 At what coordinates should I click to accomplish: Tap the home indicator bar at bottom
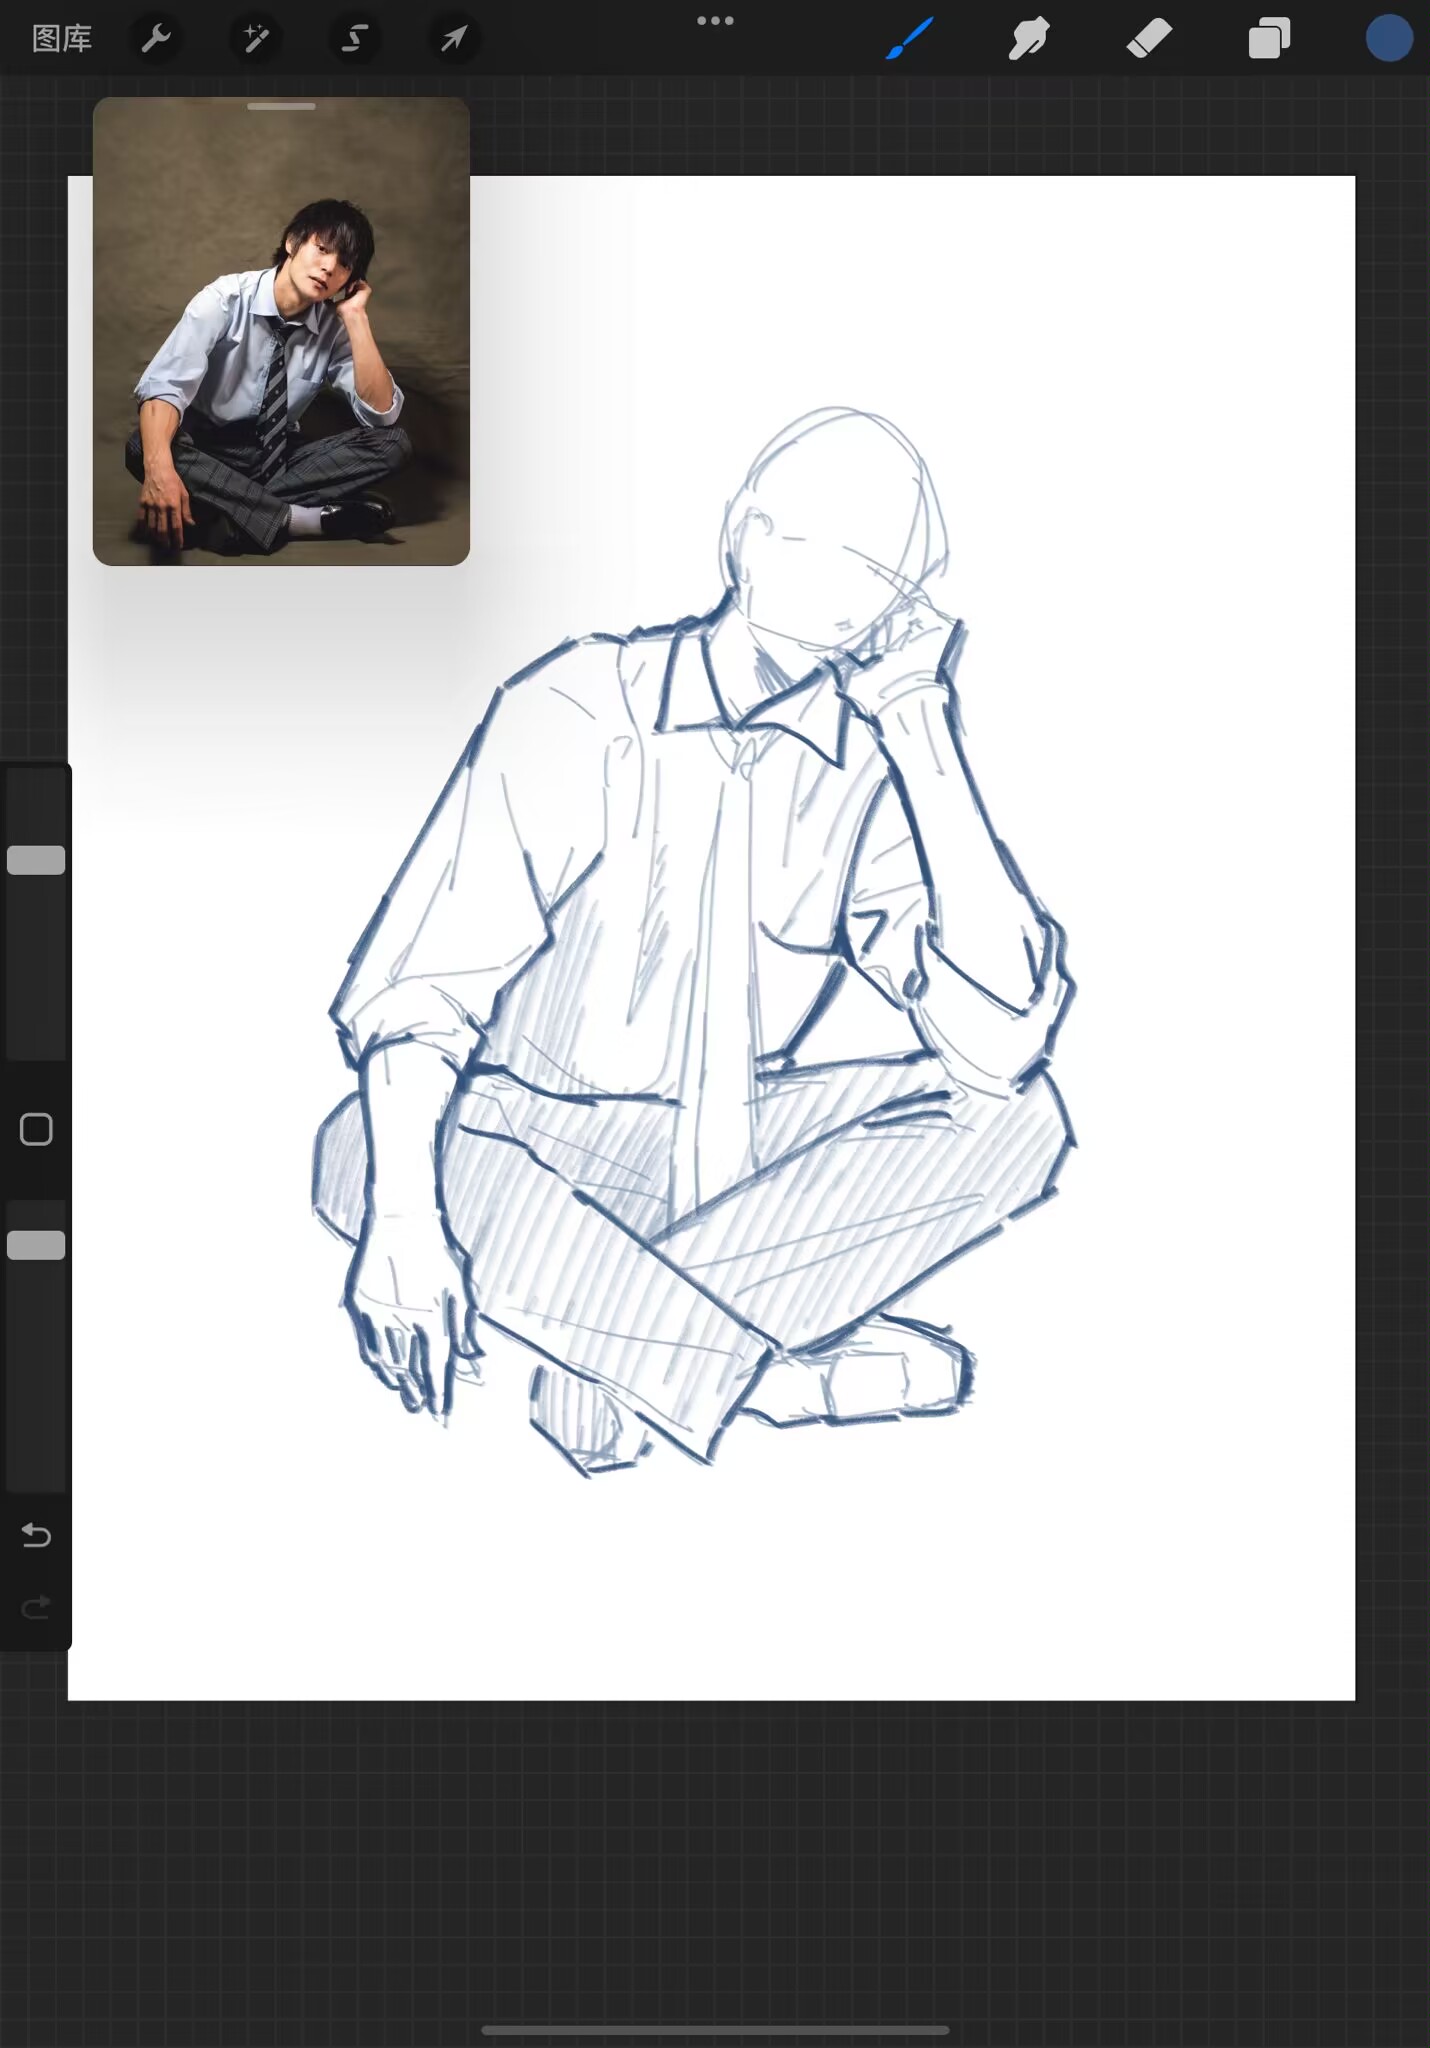point(715,2030)
